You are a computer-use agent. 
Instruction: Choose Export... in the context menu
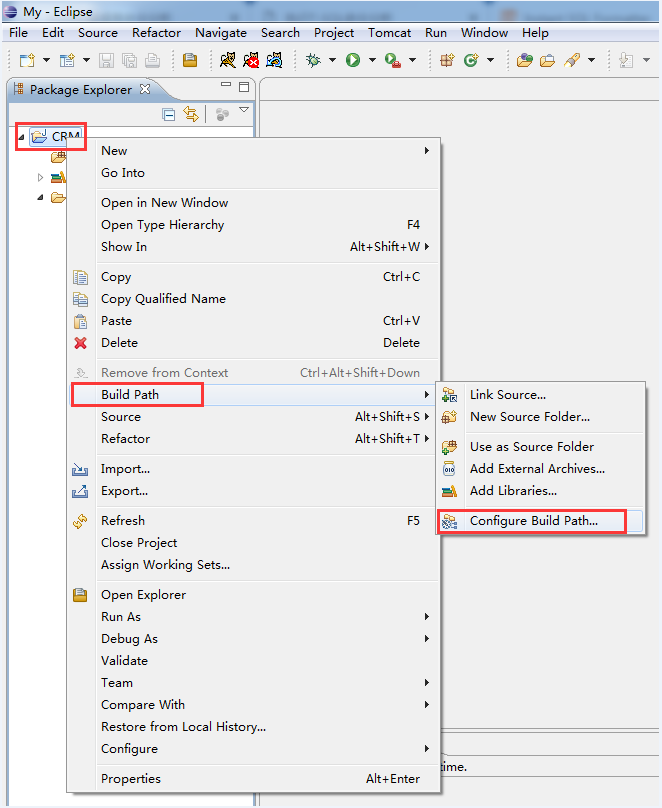254,491
